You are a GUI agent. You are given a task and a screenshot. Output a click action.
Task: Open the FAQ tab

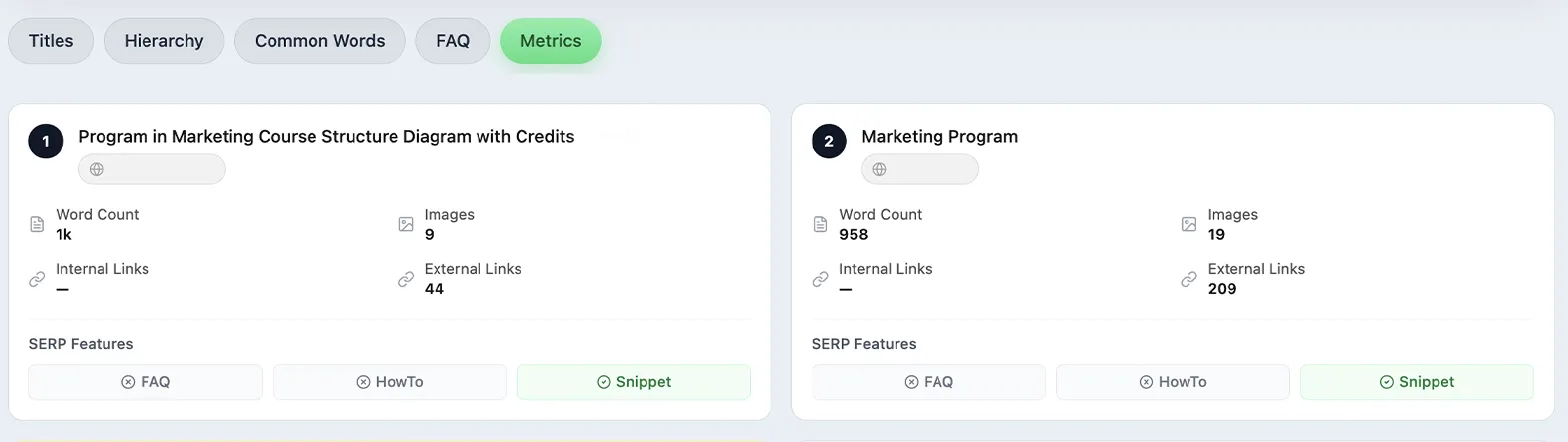click(453, 41)
